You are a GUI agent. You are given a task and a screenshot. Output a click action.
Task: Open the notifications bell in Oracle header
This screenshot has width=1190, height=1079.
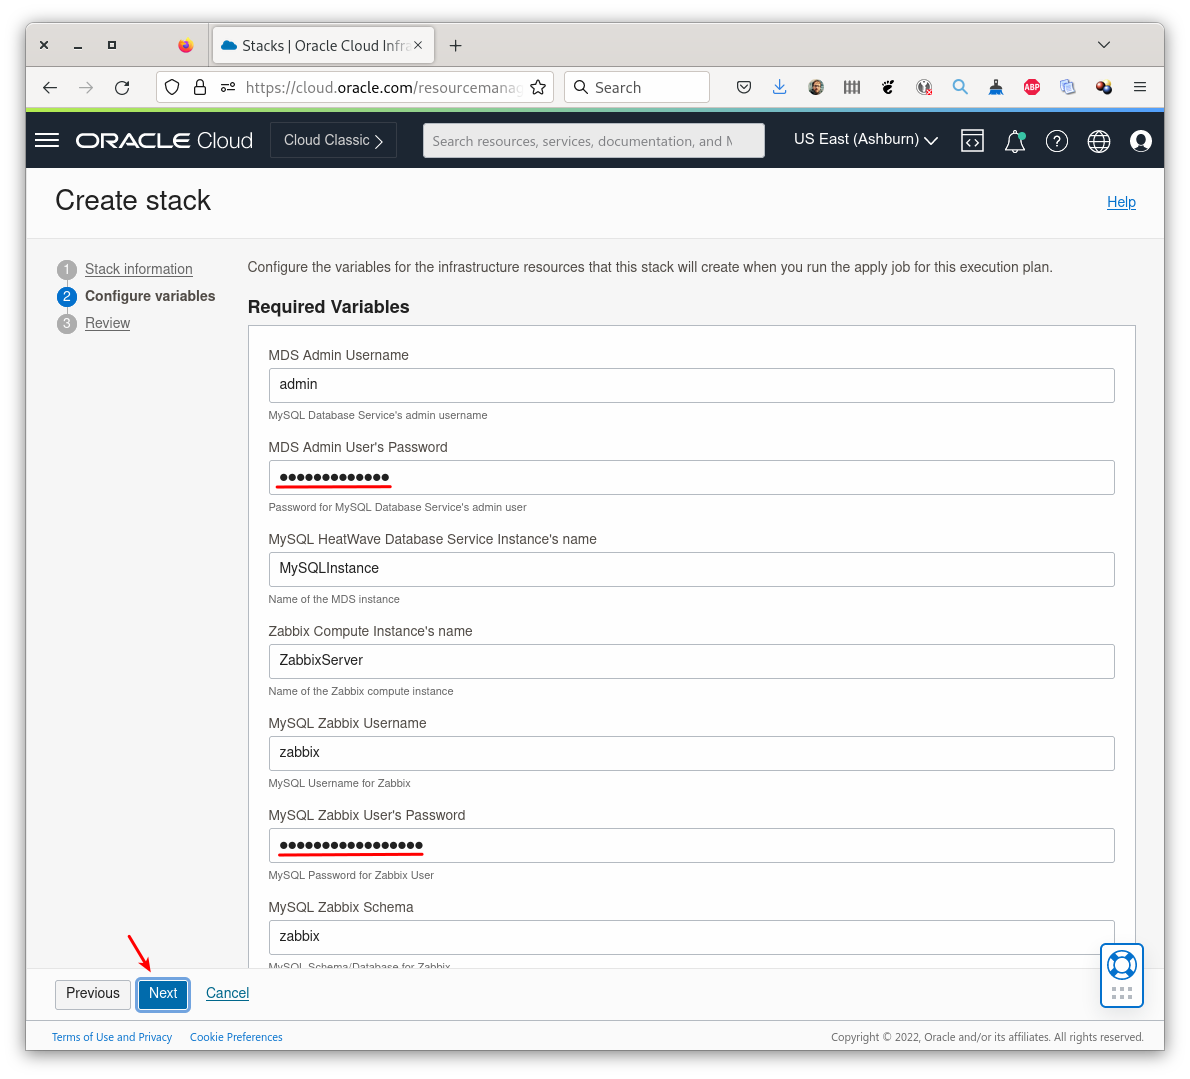tap(1014, 141)
